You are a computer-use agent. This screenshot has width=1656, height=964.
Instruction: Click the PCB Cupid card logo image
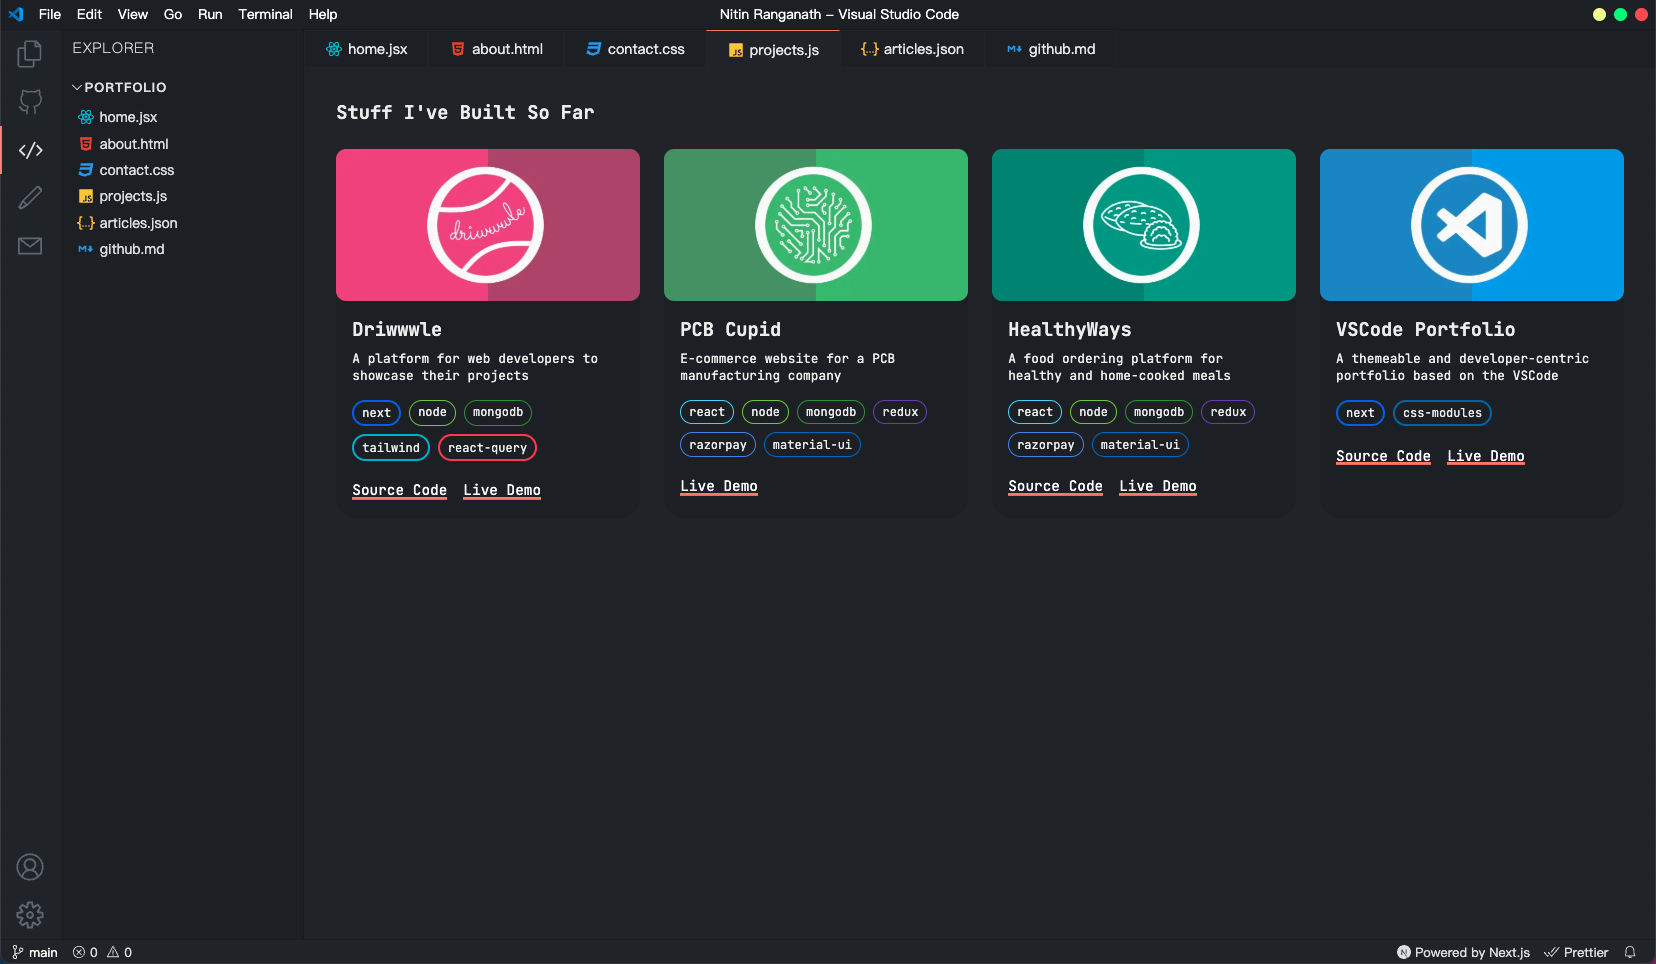click(814, 225)
